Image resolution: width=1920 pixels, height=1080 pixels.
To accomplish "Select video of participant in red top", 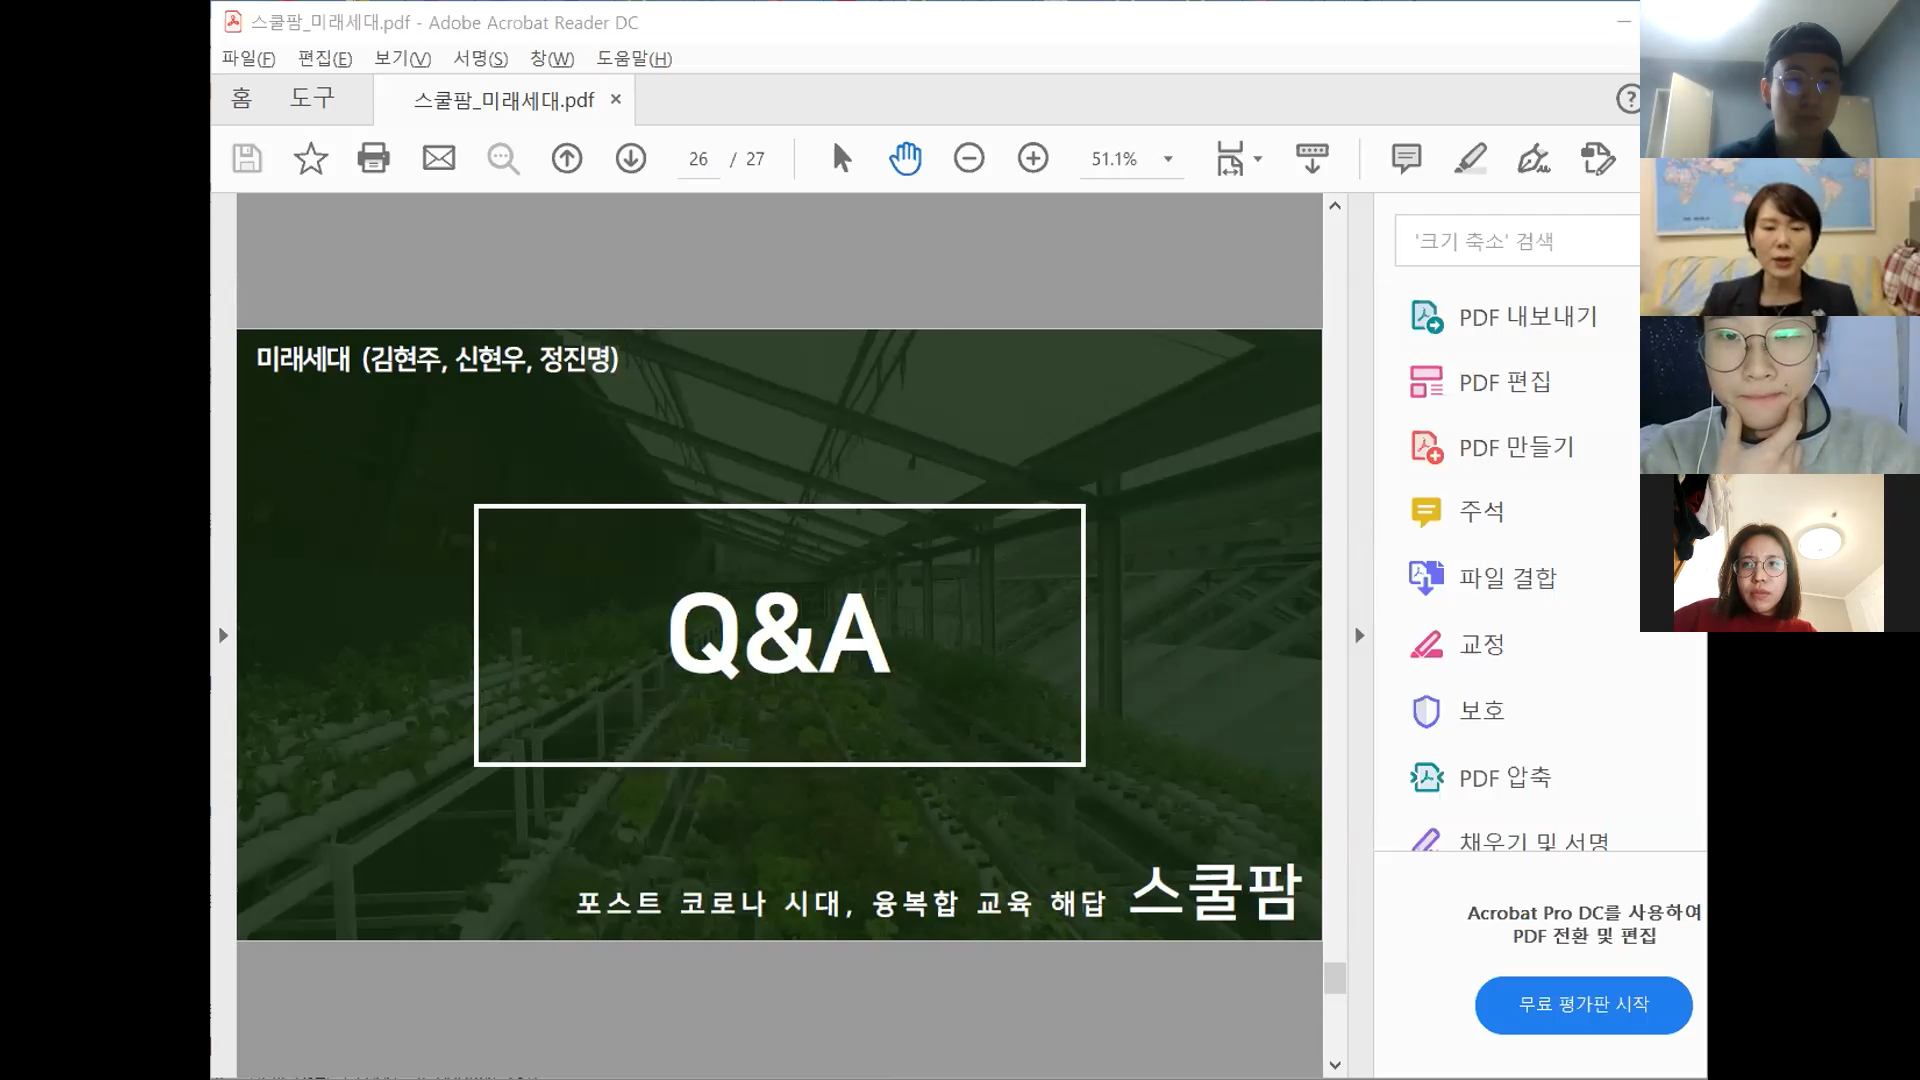I will pos(1779,553).
